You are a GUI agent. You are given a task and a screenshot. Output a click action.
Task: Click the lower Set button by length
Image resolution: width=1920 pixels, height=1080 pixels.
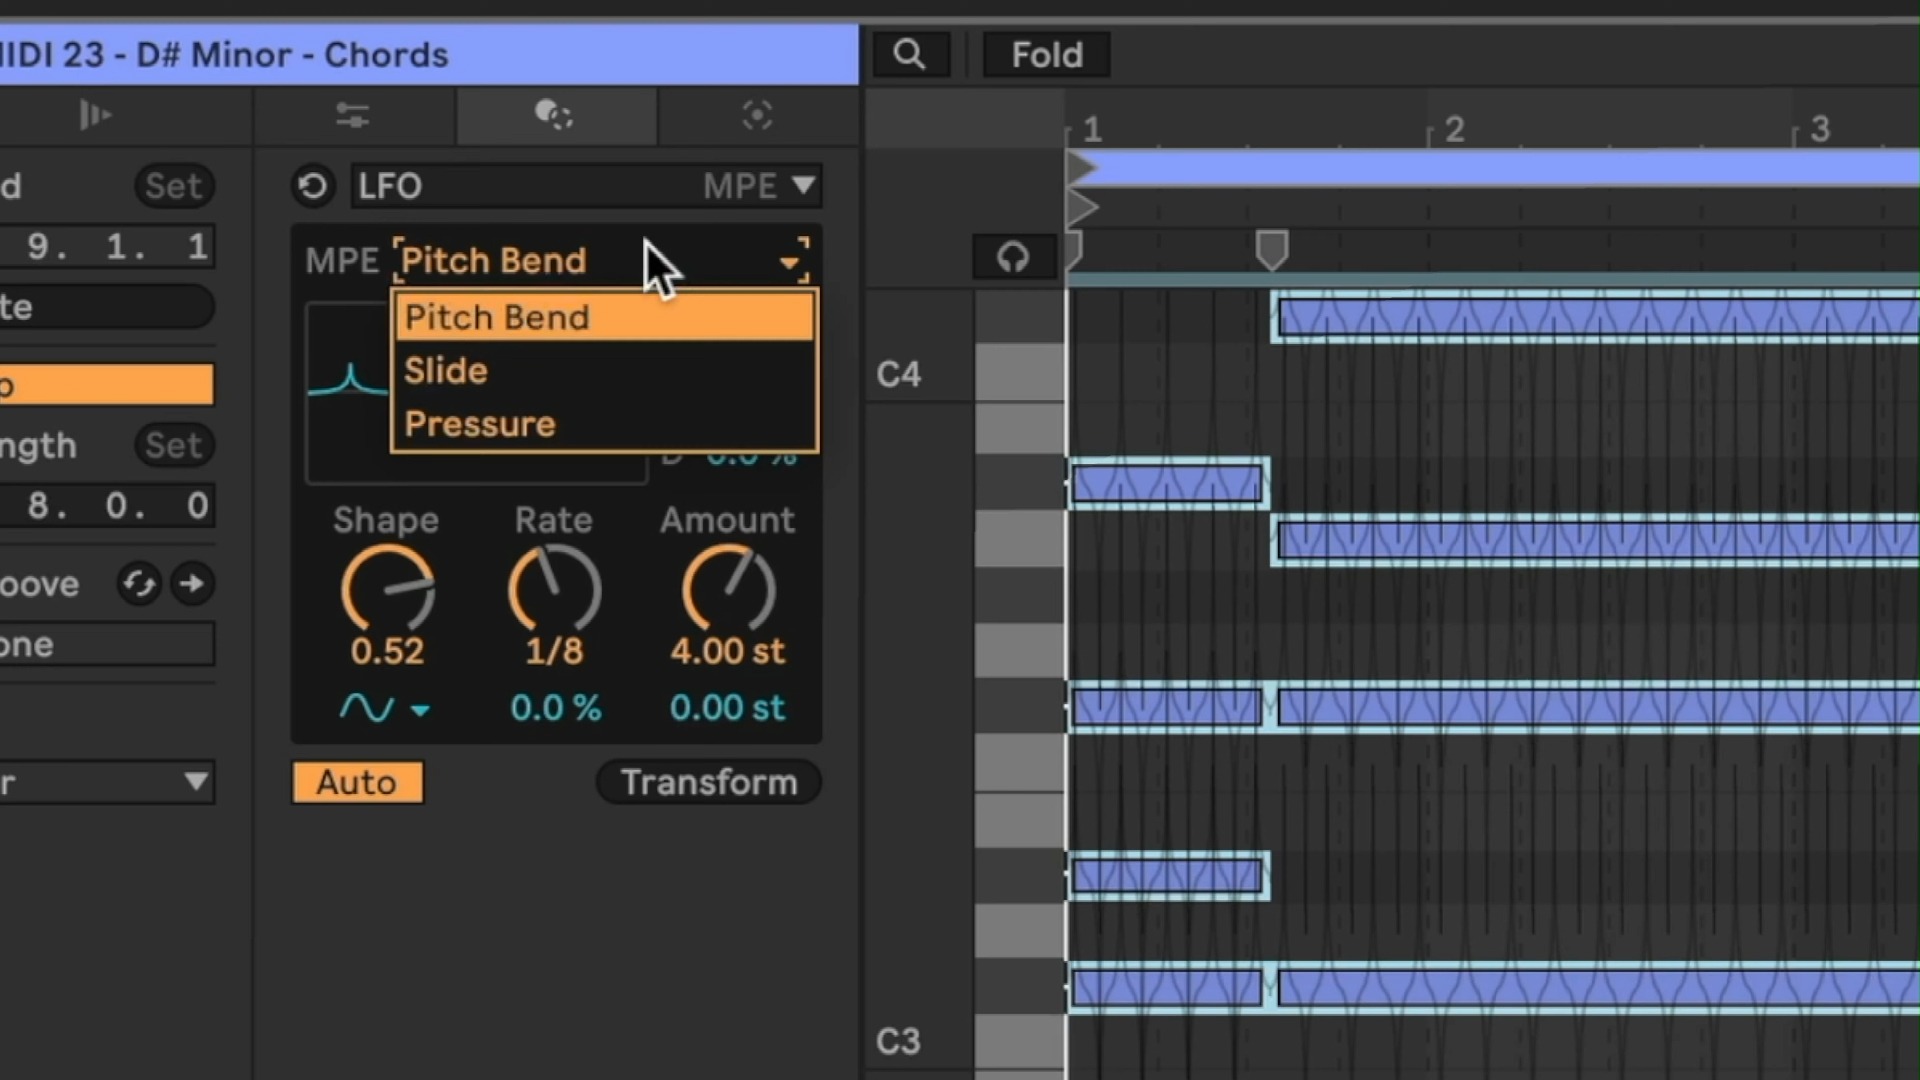pos(174,446)
